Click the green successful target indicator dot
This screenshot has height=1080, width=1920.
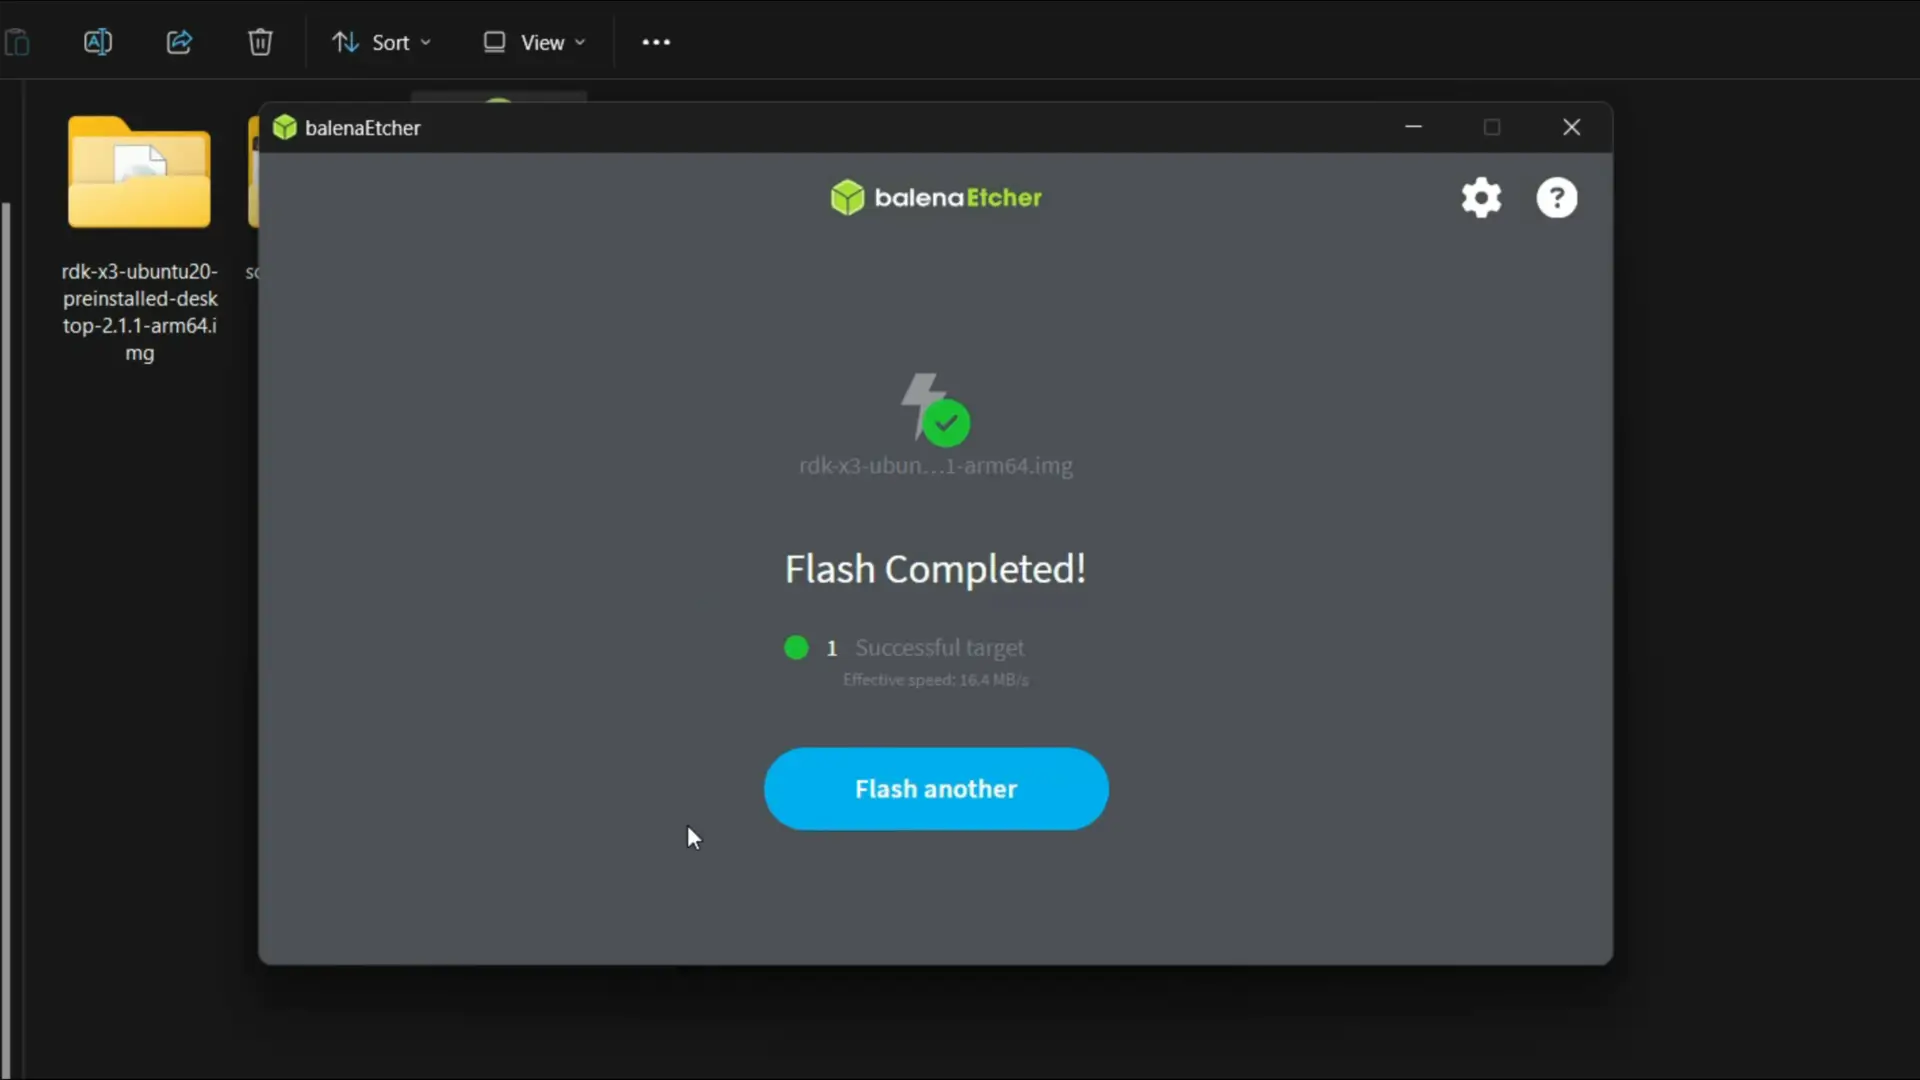796,648
